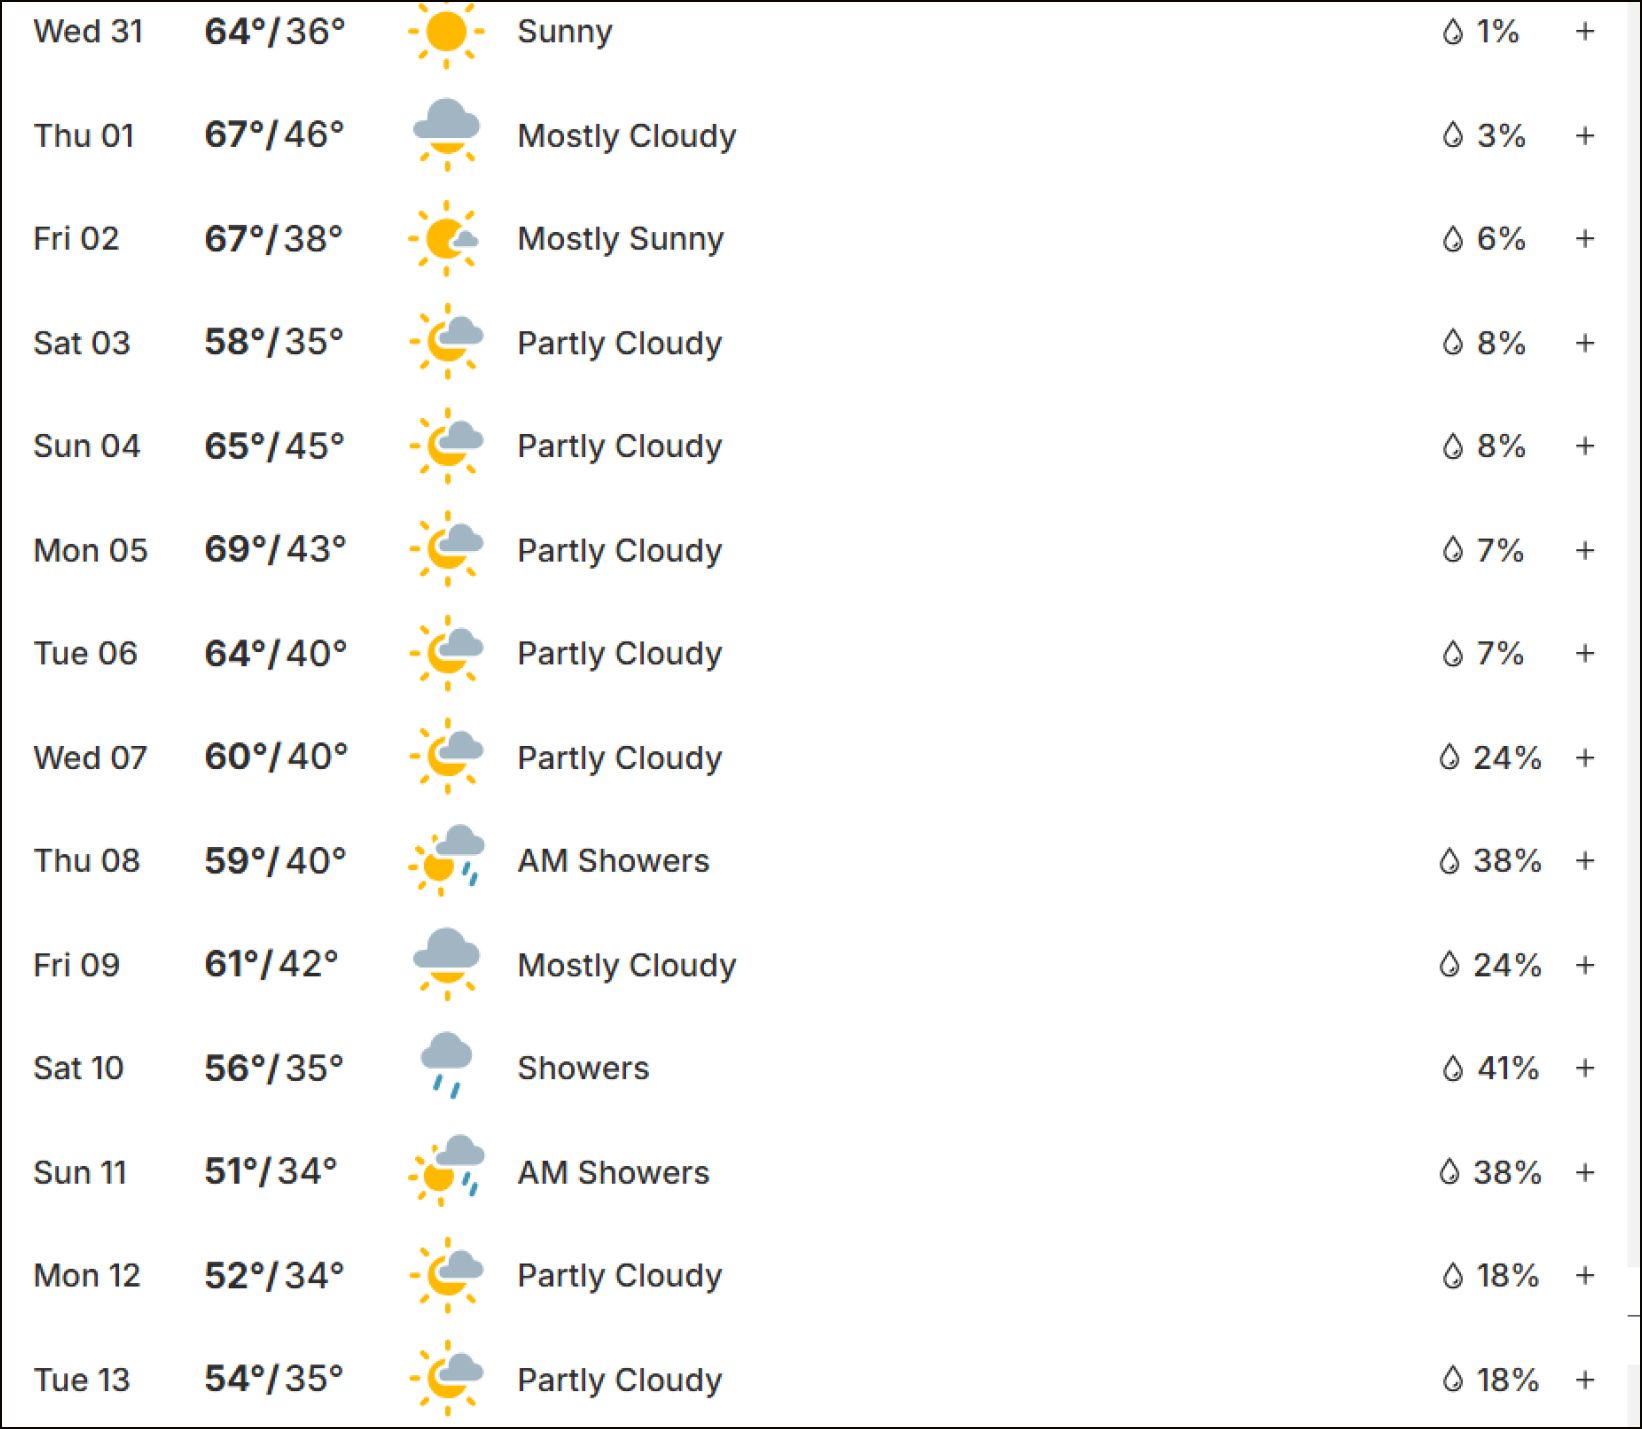This screenshot has height=1429, width=1642.
Task: Select the Wed 07 date label
Action: click(x=90, y=757)
